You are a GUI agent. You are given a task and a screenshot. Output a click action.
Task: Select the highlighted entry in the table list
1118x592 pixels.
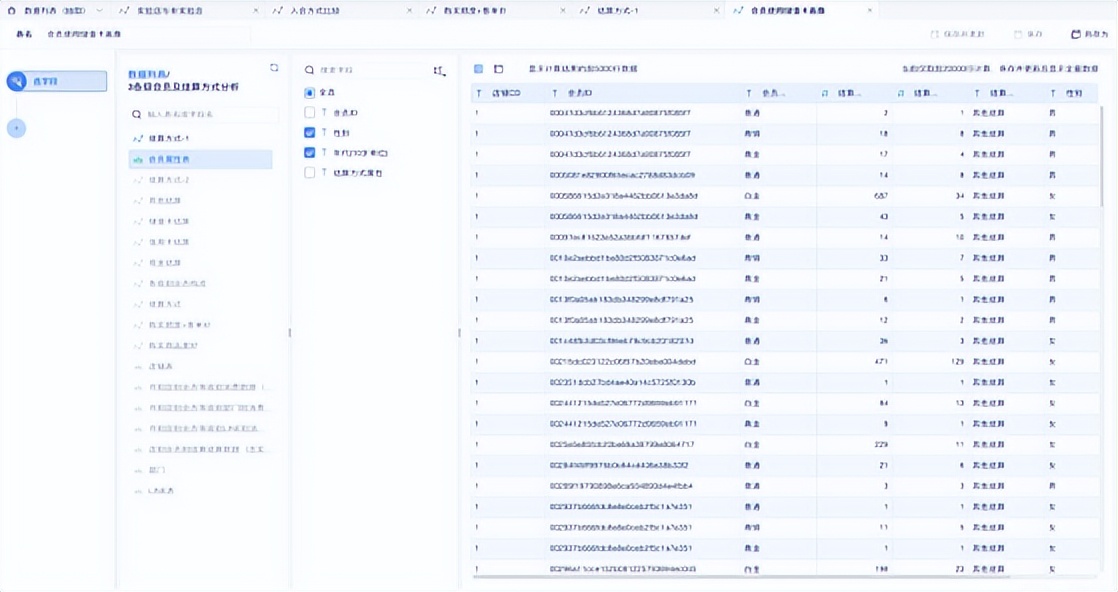coord(200,159)
